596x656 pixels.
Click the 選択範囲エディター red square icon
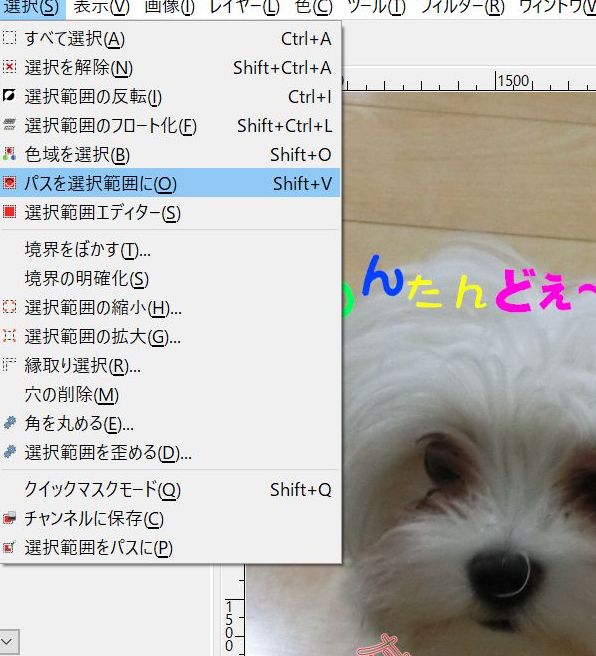[x=9, y=212]
